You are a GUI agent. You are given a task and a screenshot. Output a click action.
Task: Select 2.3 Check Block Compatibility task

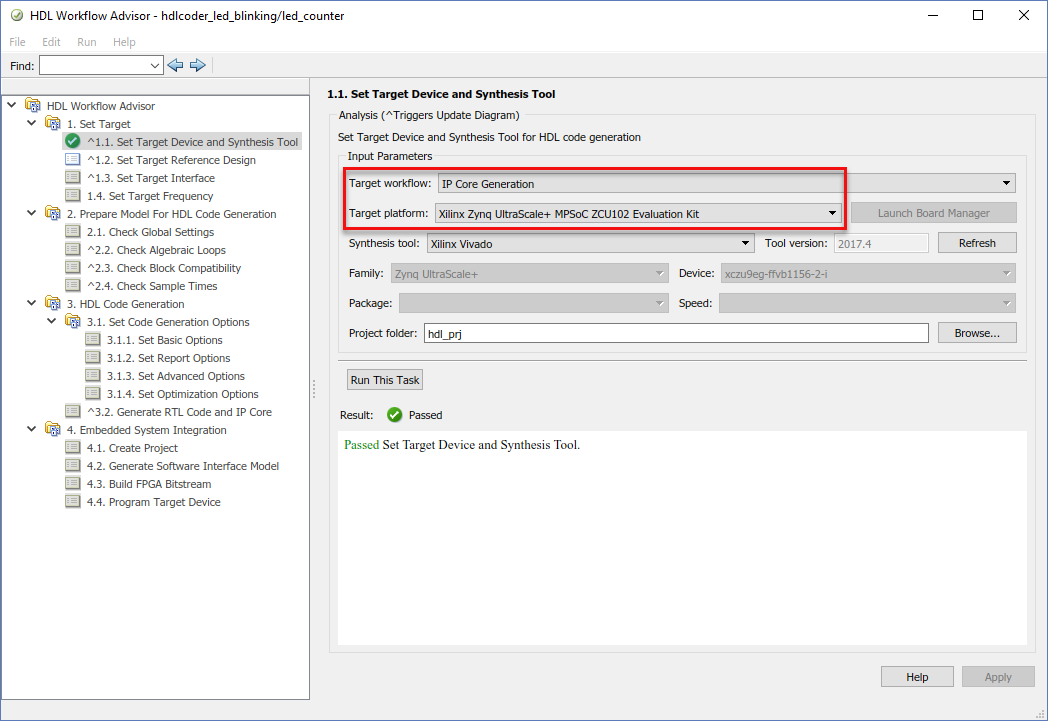pyautogui.click(x=164, y=268)
